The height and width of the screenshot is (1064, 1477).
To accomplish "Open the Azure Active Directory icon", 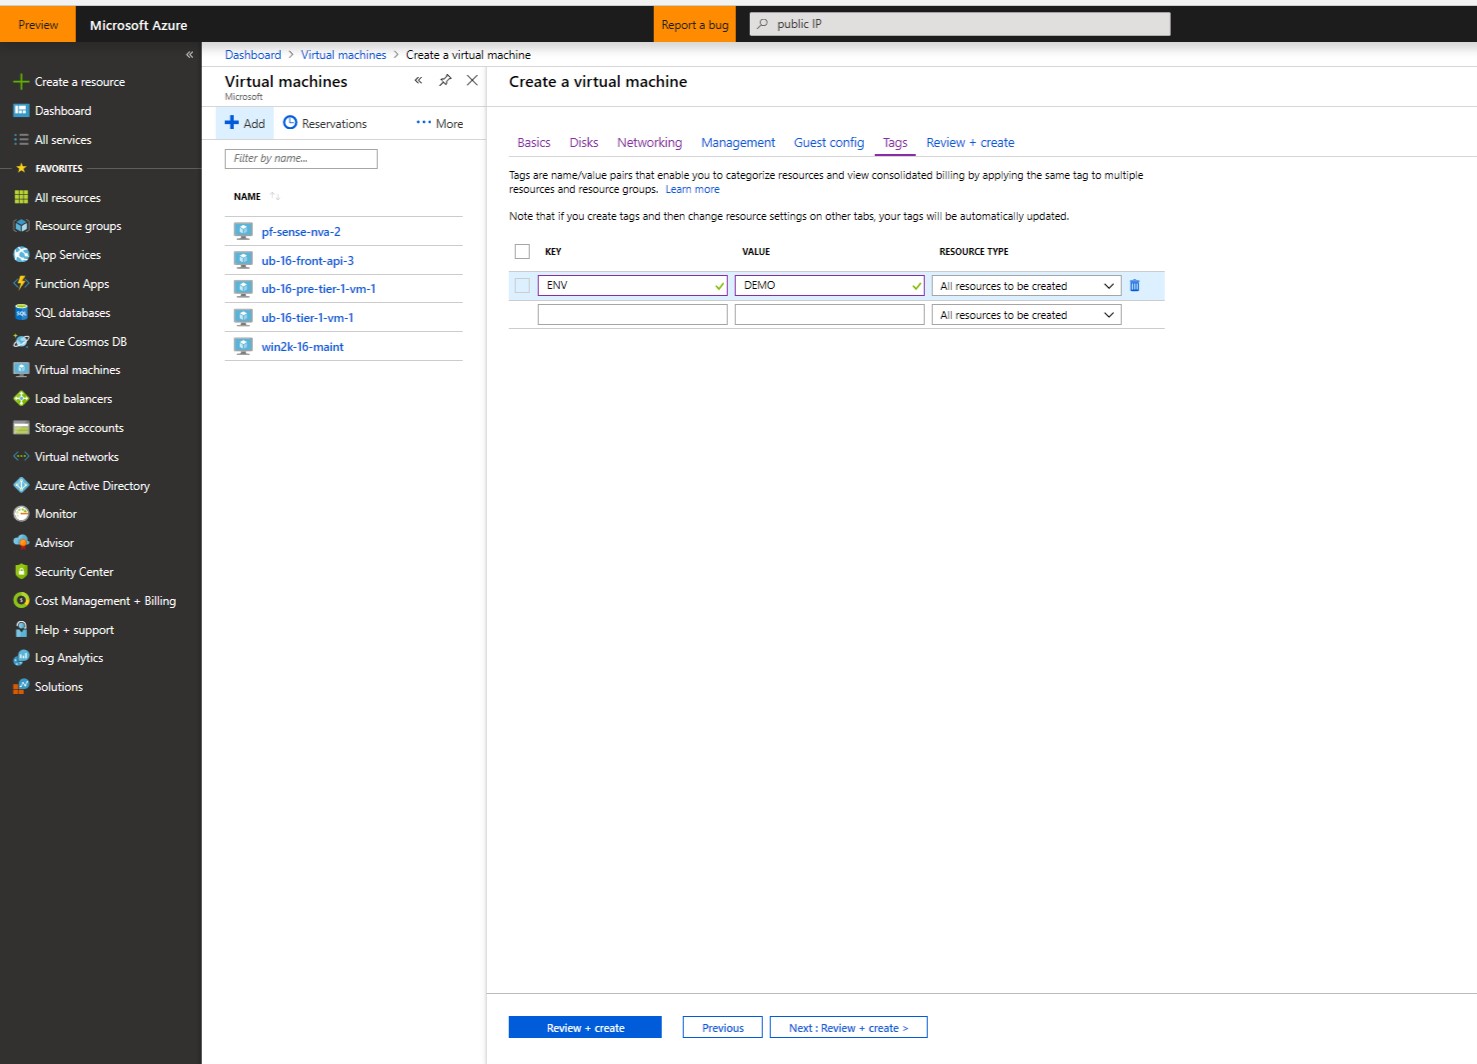I will [21, 486].
